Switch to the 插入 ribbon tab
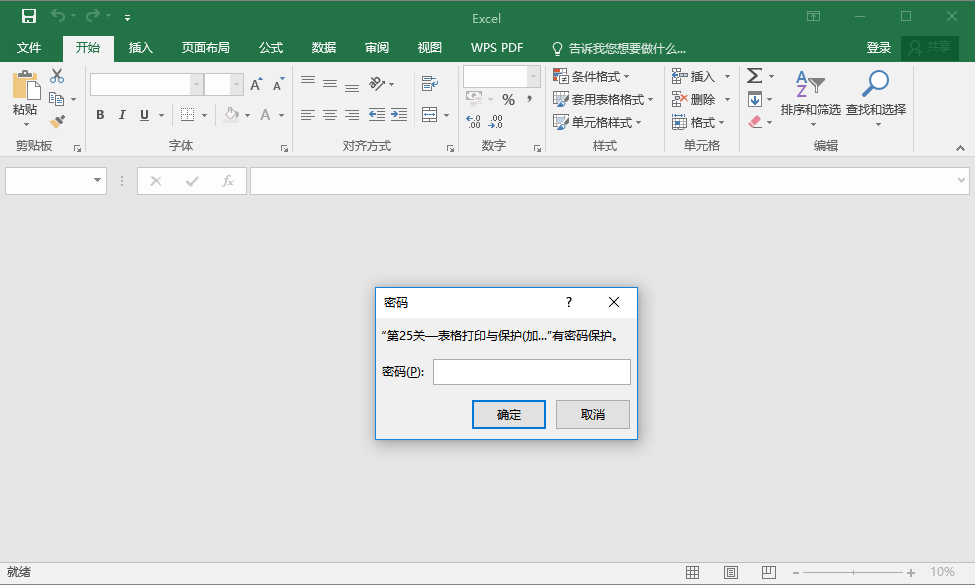Screen dimensions: 975x585 [141, 48]
